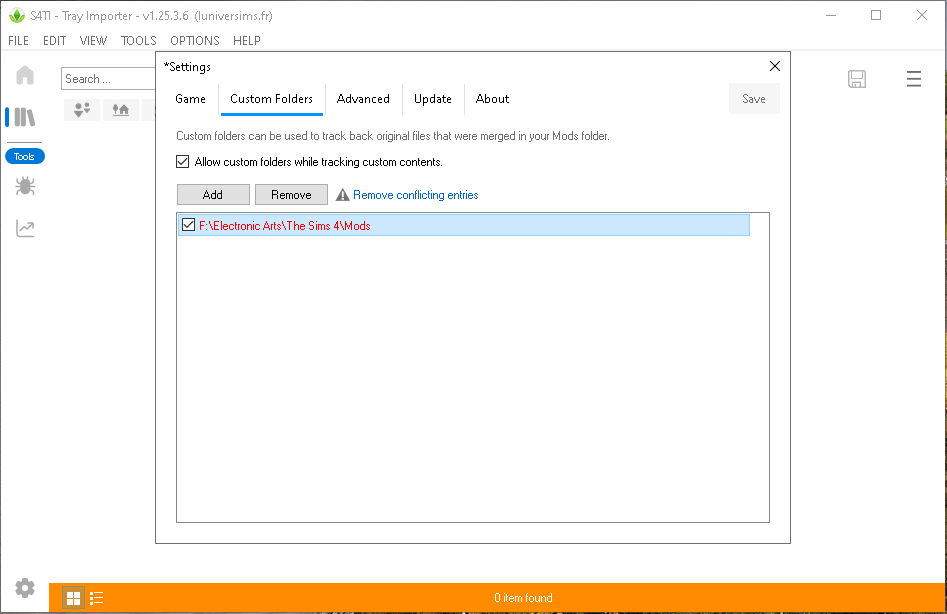The image size is (947, 614).
Task: Open the hamburger menu icon
Action: click(913, 79)
